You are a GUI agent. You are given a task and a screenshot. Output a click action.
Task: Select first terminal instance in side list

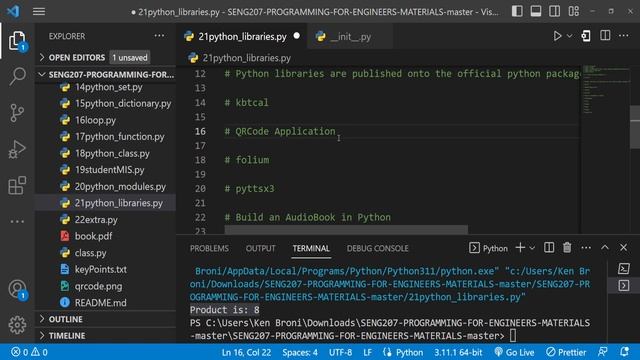624,269
